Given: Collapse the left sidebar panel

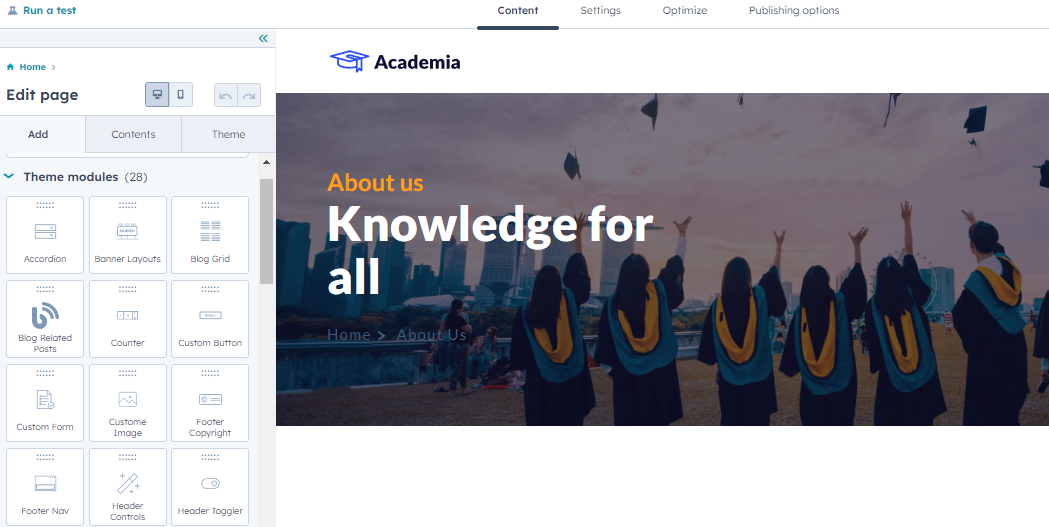Looking at the screenshot, I should pyautogui.click(x=263, y=39).
